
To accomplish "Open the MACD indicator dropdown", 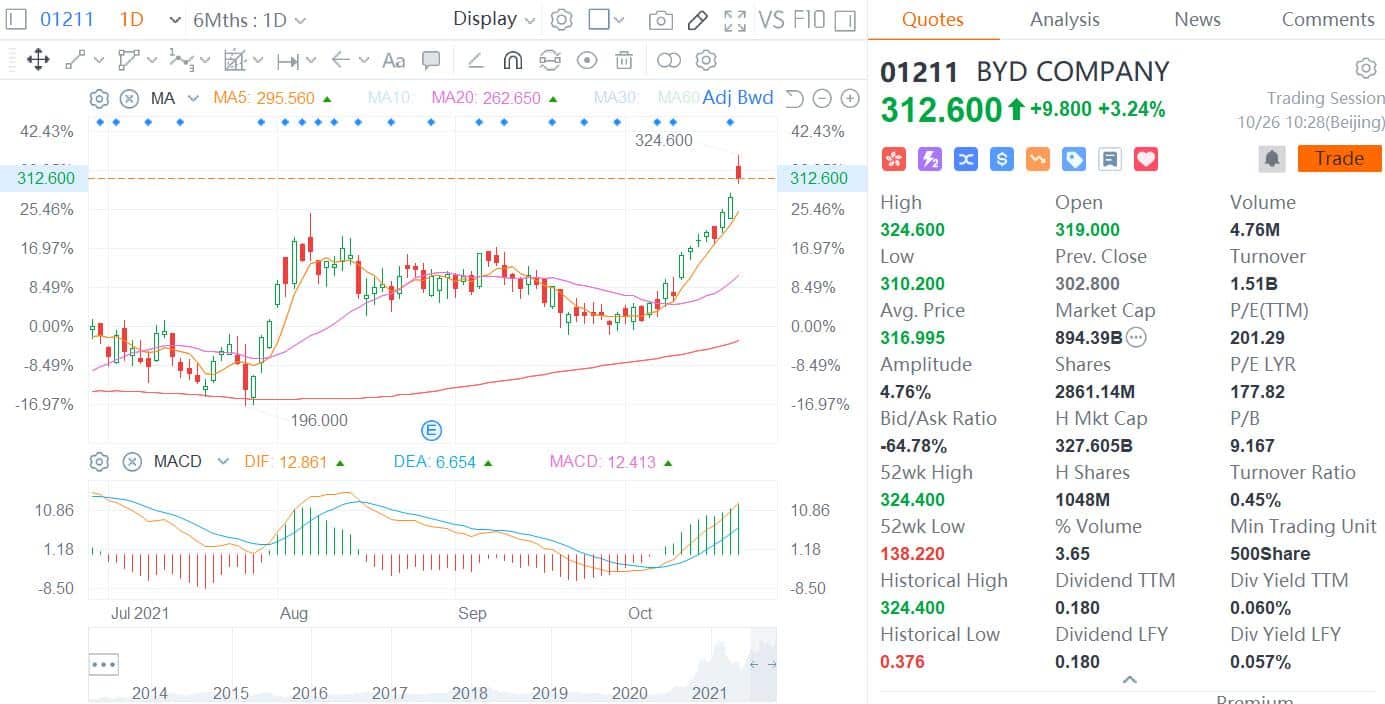I will click(221, 461).
